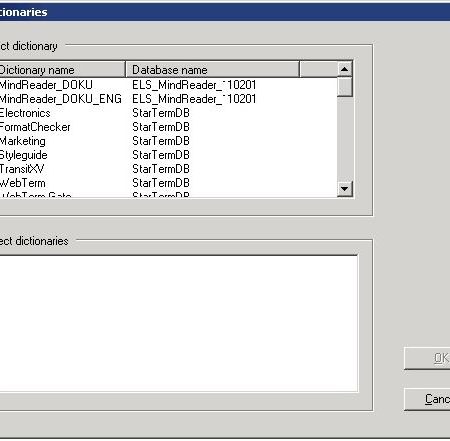Click the empty column header after Database name
Screen dimensions: 450x441
pos(318,70)
